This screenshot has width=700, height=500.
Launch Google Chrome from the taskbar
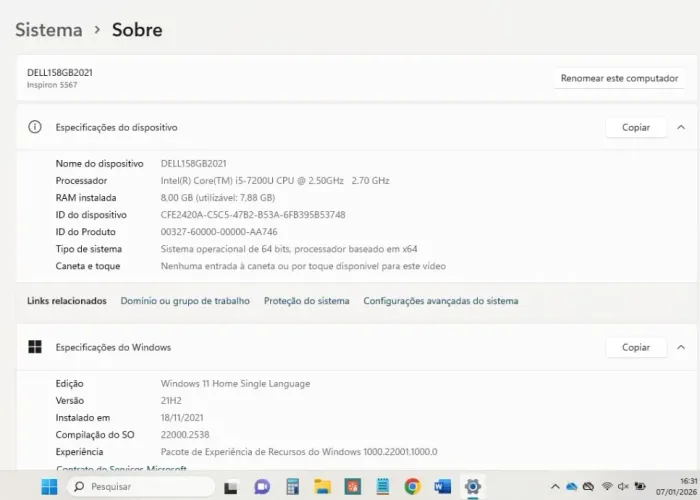coord(412,487)
